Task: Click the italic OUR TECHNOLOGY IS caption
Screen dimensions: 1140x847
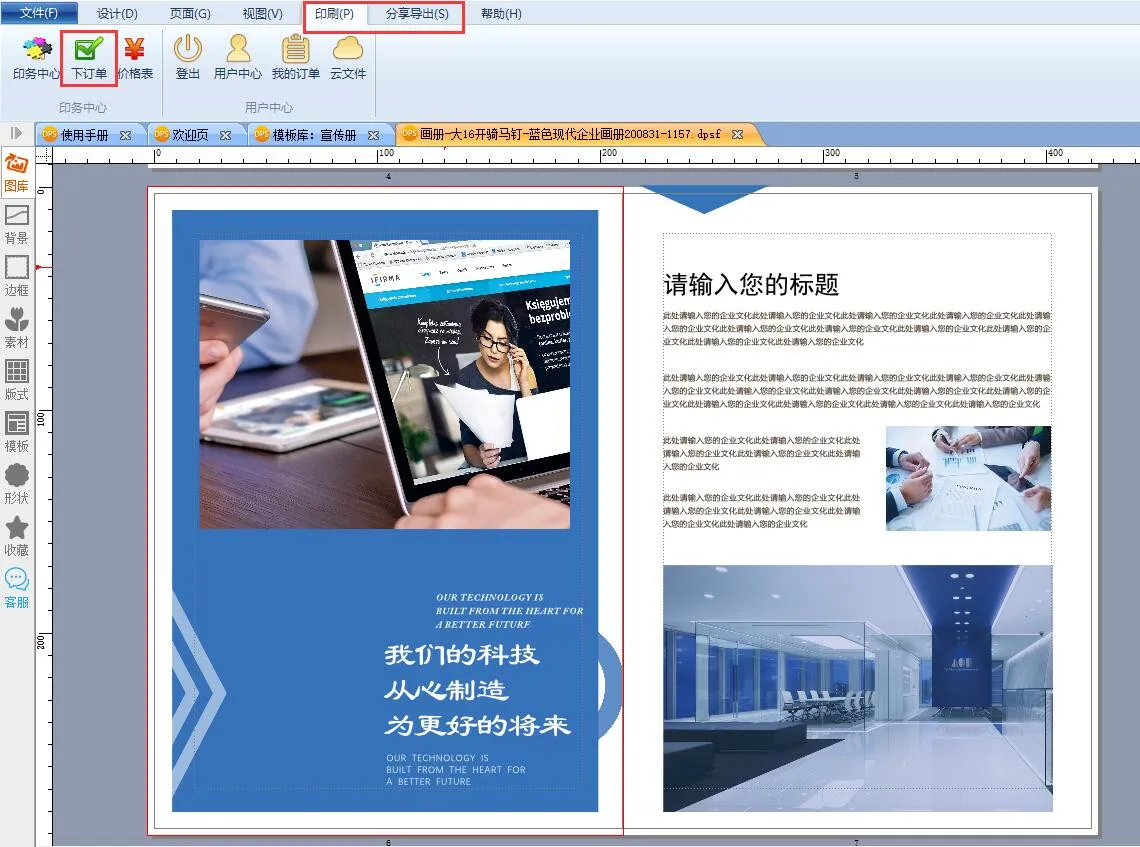Action: [510, 611]
